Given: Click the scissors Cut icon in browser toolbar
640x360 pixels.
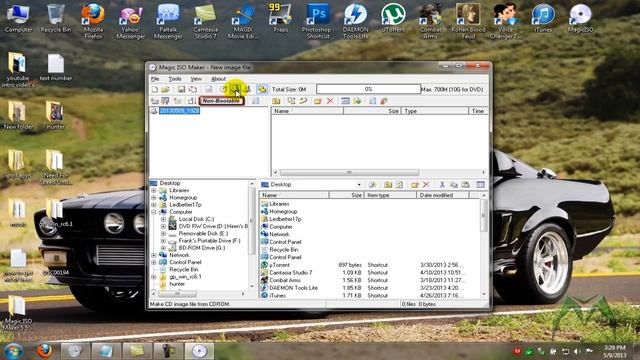Looking at the screenshot, I should pyautogui.click(x=442, y=185).
